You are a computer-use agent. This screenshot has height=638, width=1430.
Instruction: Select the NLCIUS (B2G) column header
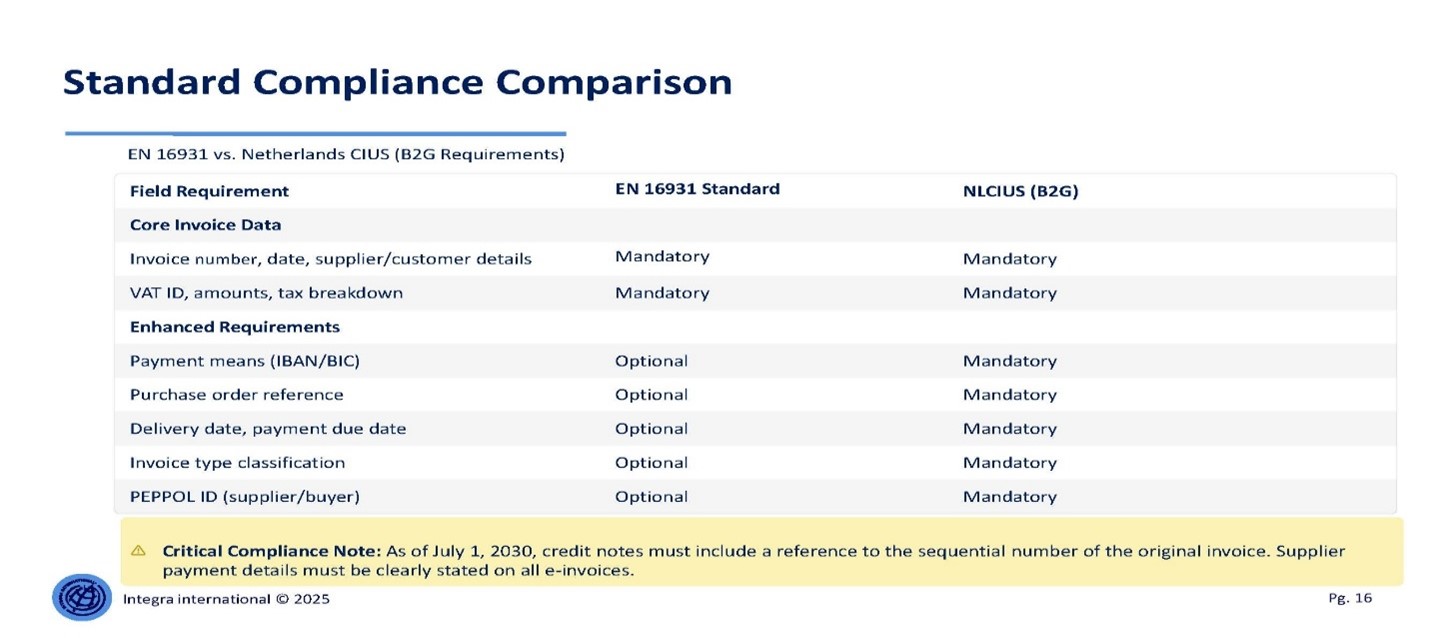(x=1020, y=191)
